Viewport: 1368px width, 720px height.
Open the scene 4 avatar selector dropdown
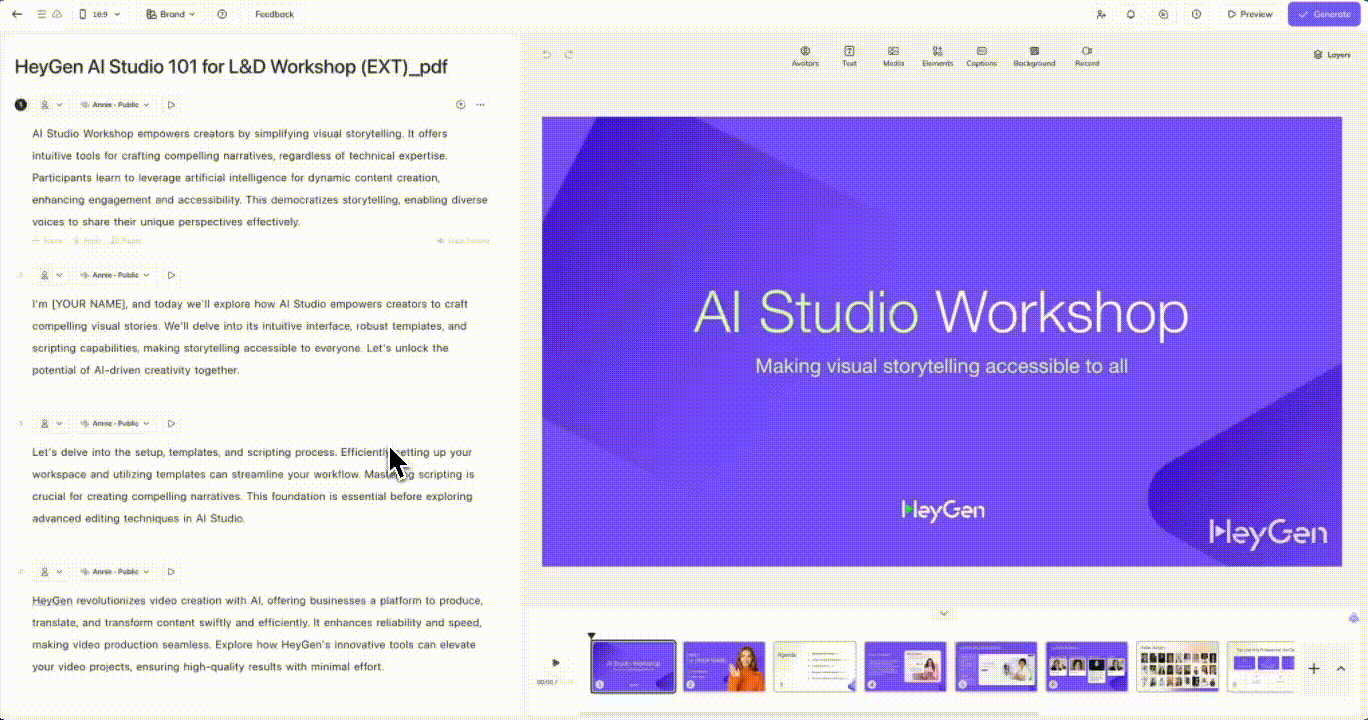pos(51,572)
